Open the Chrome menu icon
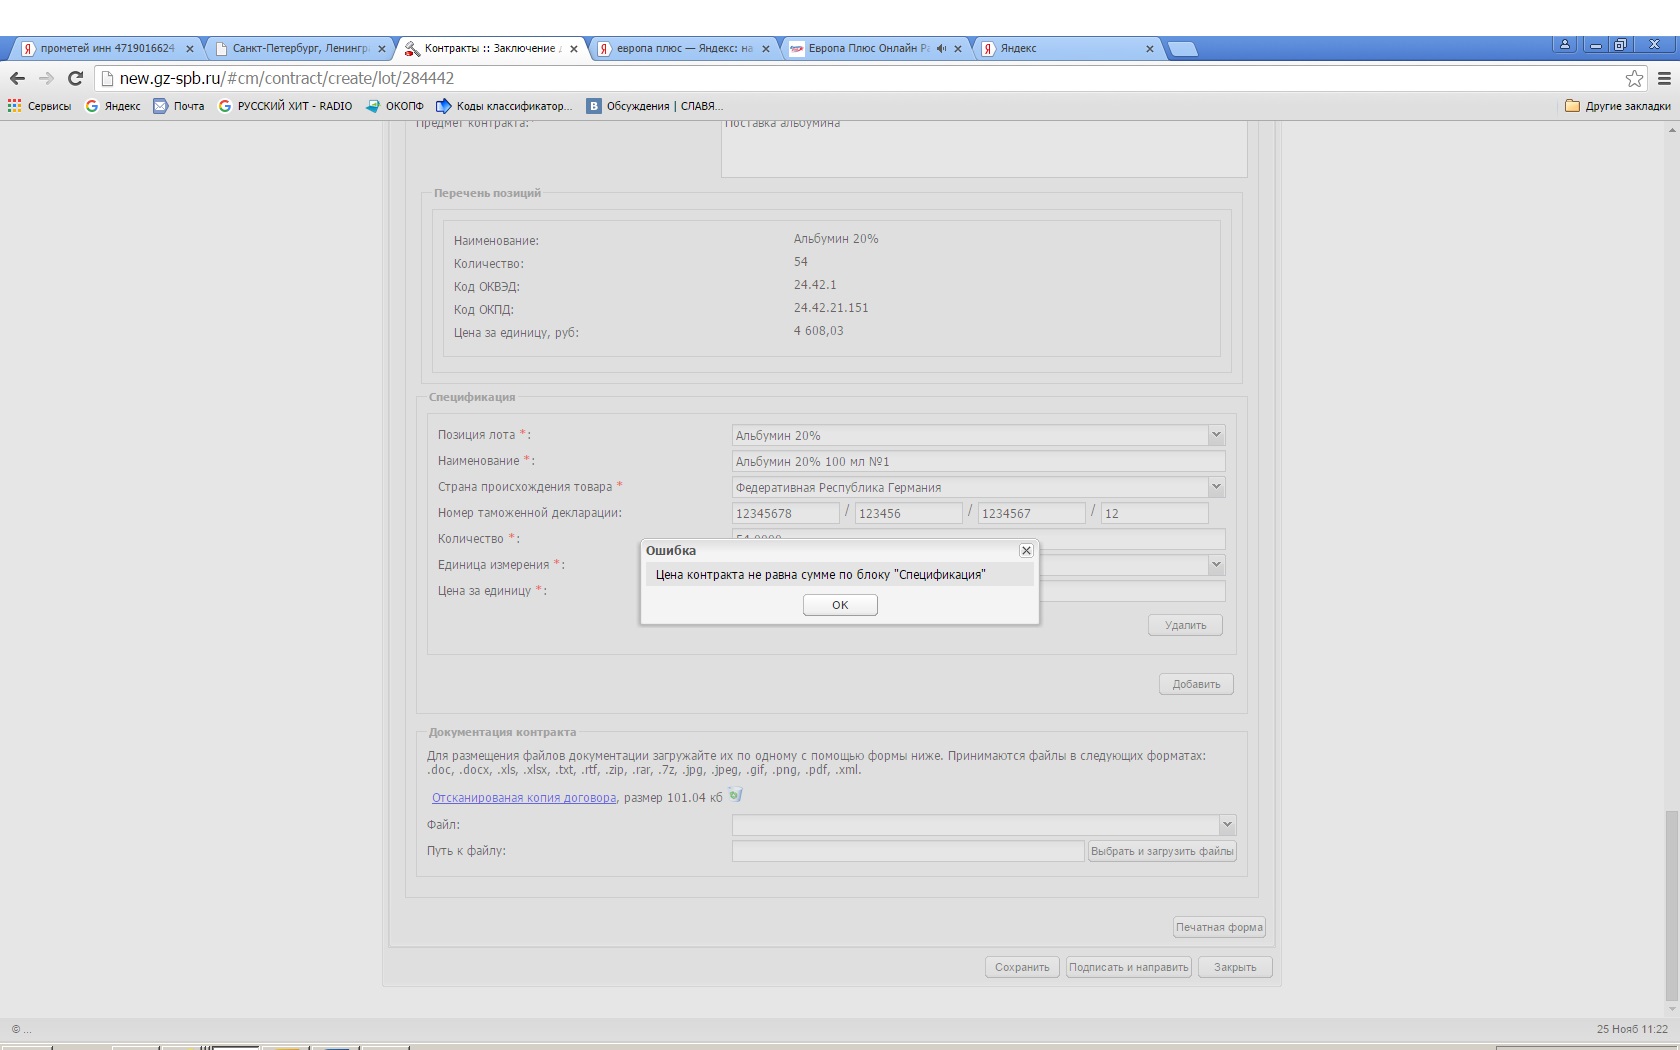Image resolution: width=1680 pixels, height=1050 pixels. 1664,78
